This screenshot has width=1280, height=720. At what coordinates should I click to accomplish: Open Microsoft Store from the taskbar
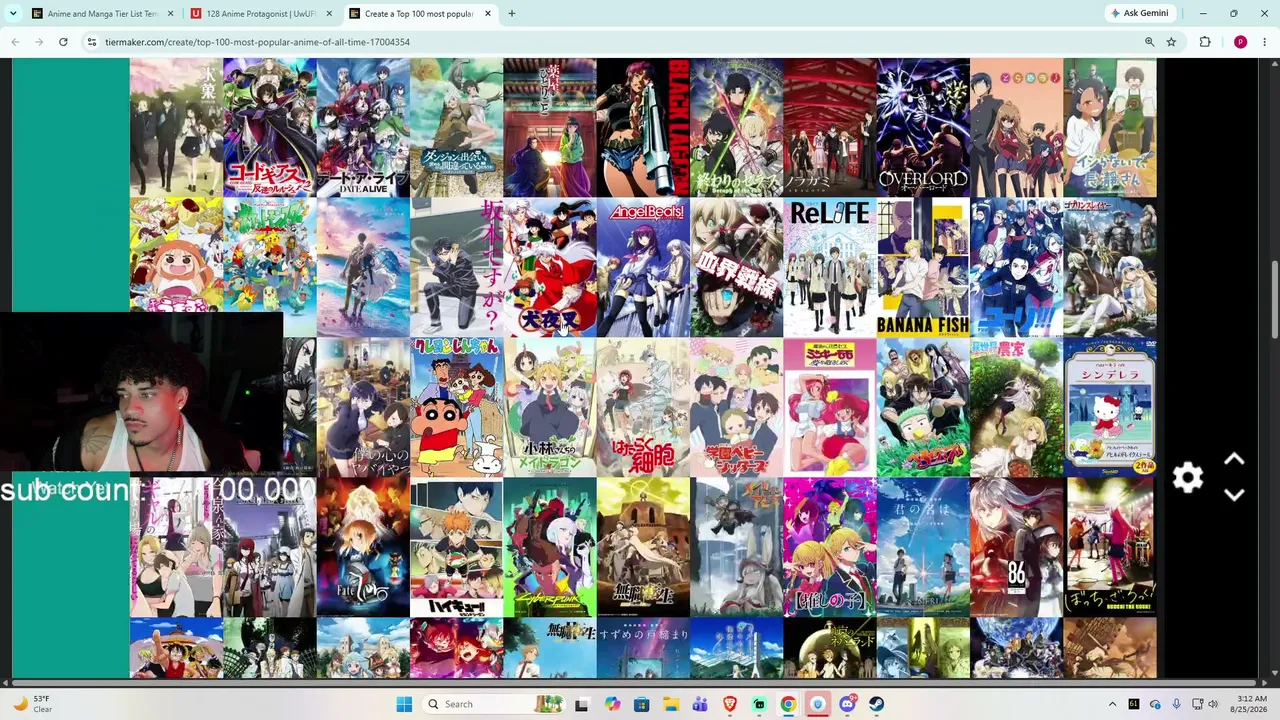point(641,704)
